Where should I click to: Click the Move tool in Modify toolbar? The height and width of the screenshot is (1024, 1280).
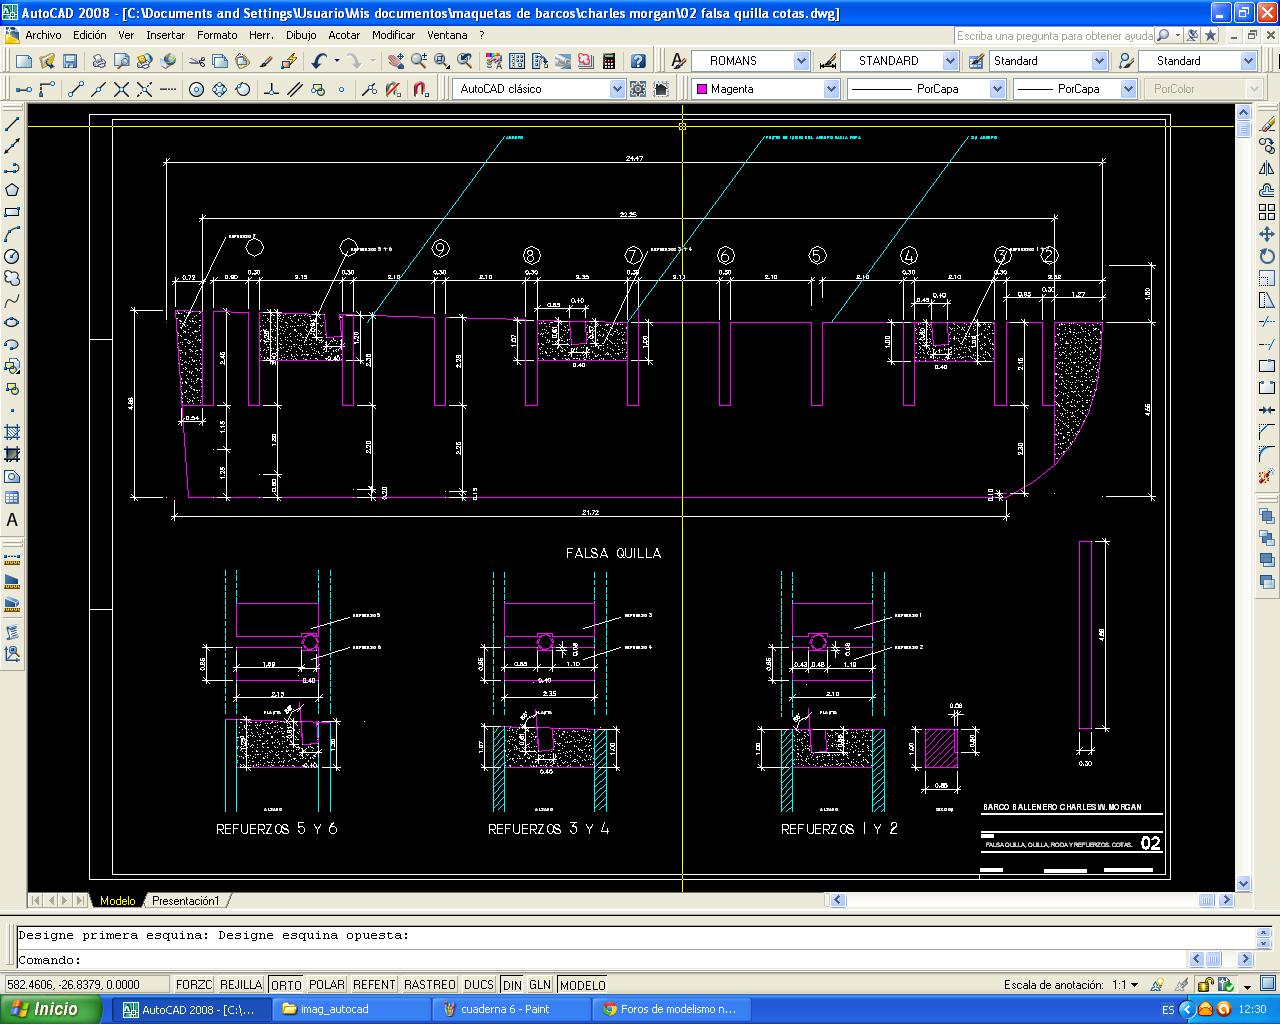point(1267,234)
